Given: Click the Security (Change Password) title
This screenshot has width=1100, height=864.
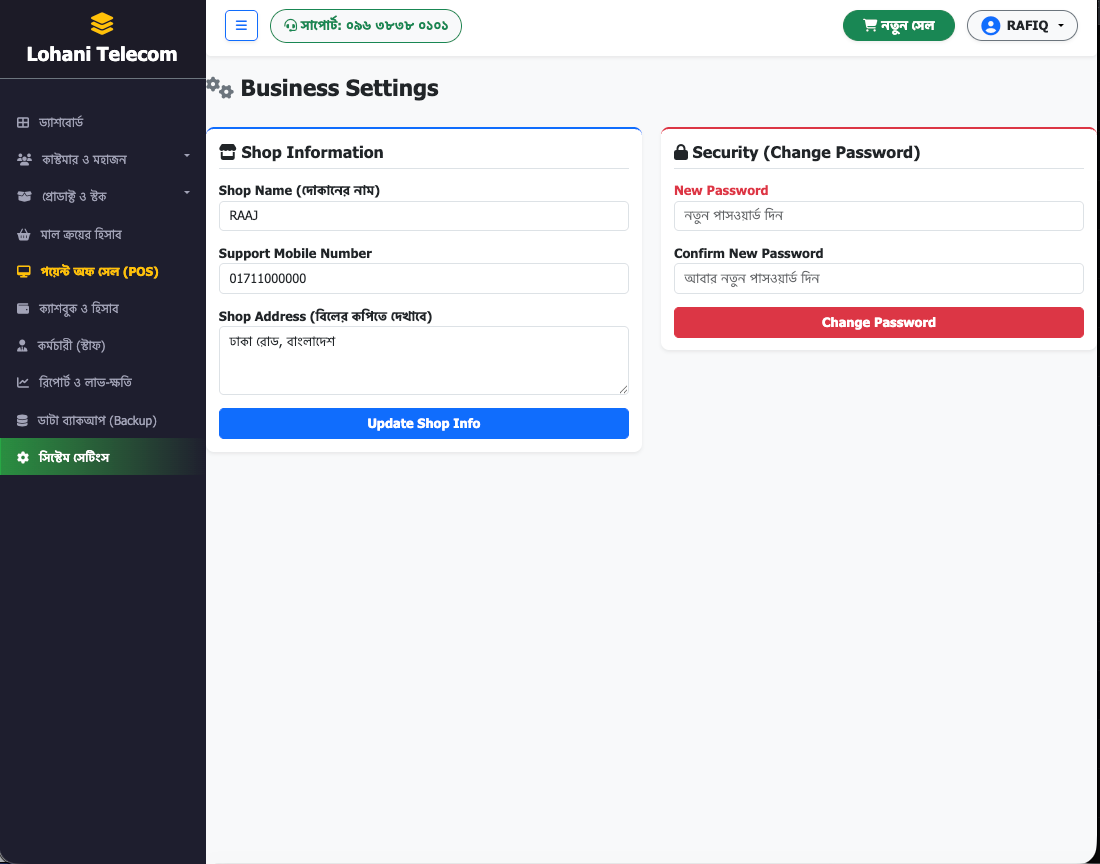Looking at the screenshot, I should click(806, 152).
